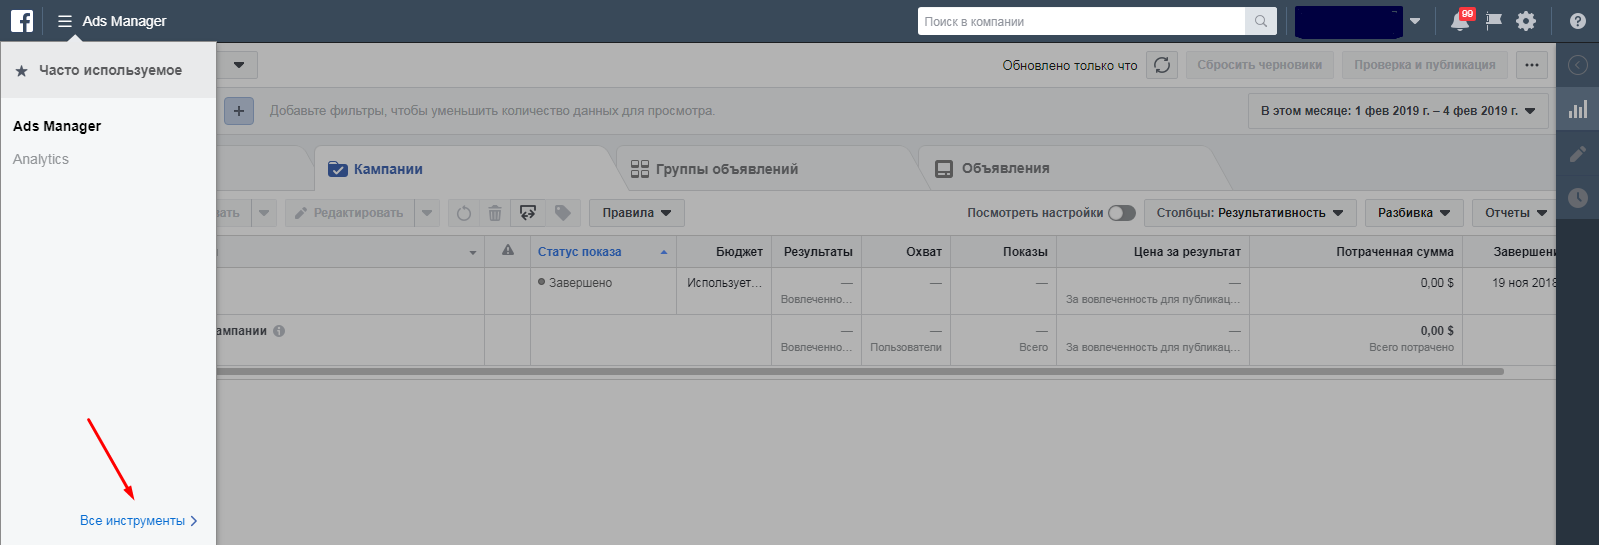Click the info icon next to кампании
The height and width of the screenshot is (545, 1599).
coord(279,331)
